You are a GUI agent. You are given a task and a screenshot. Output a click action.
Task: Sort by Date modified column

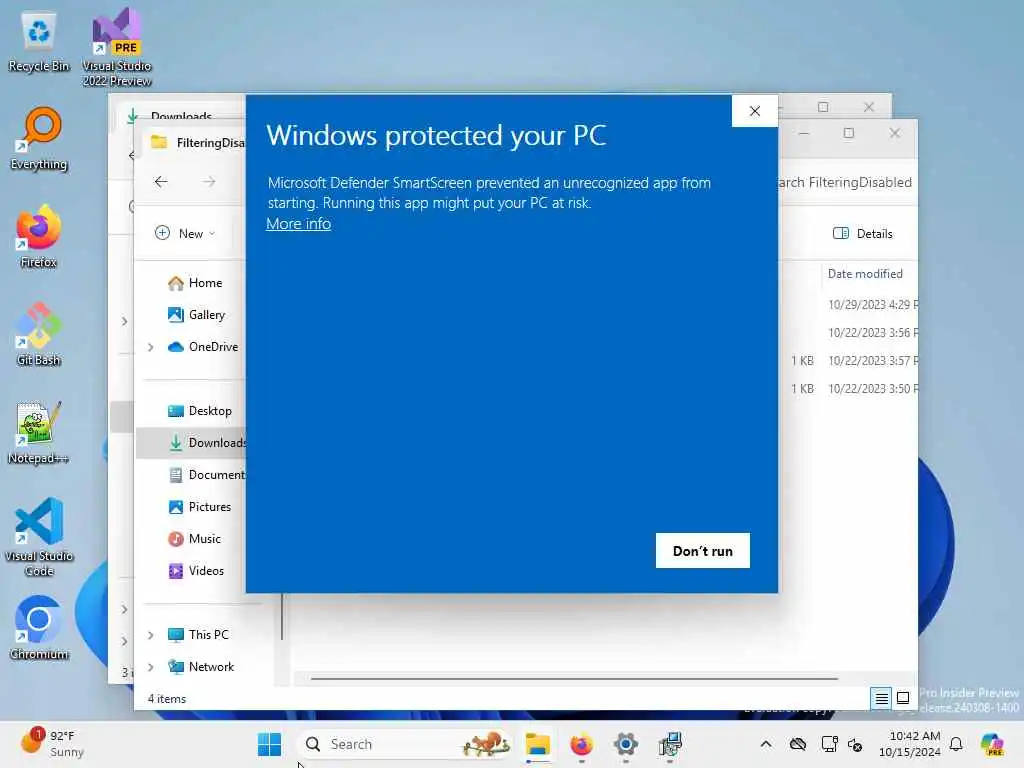(x=865, y=274)
